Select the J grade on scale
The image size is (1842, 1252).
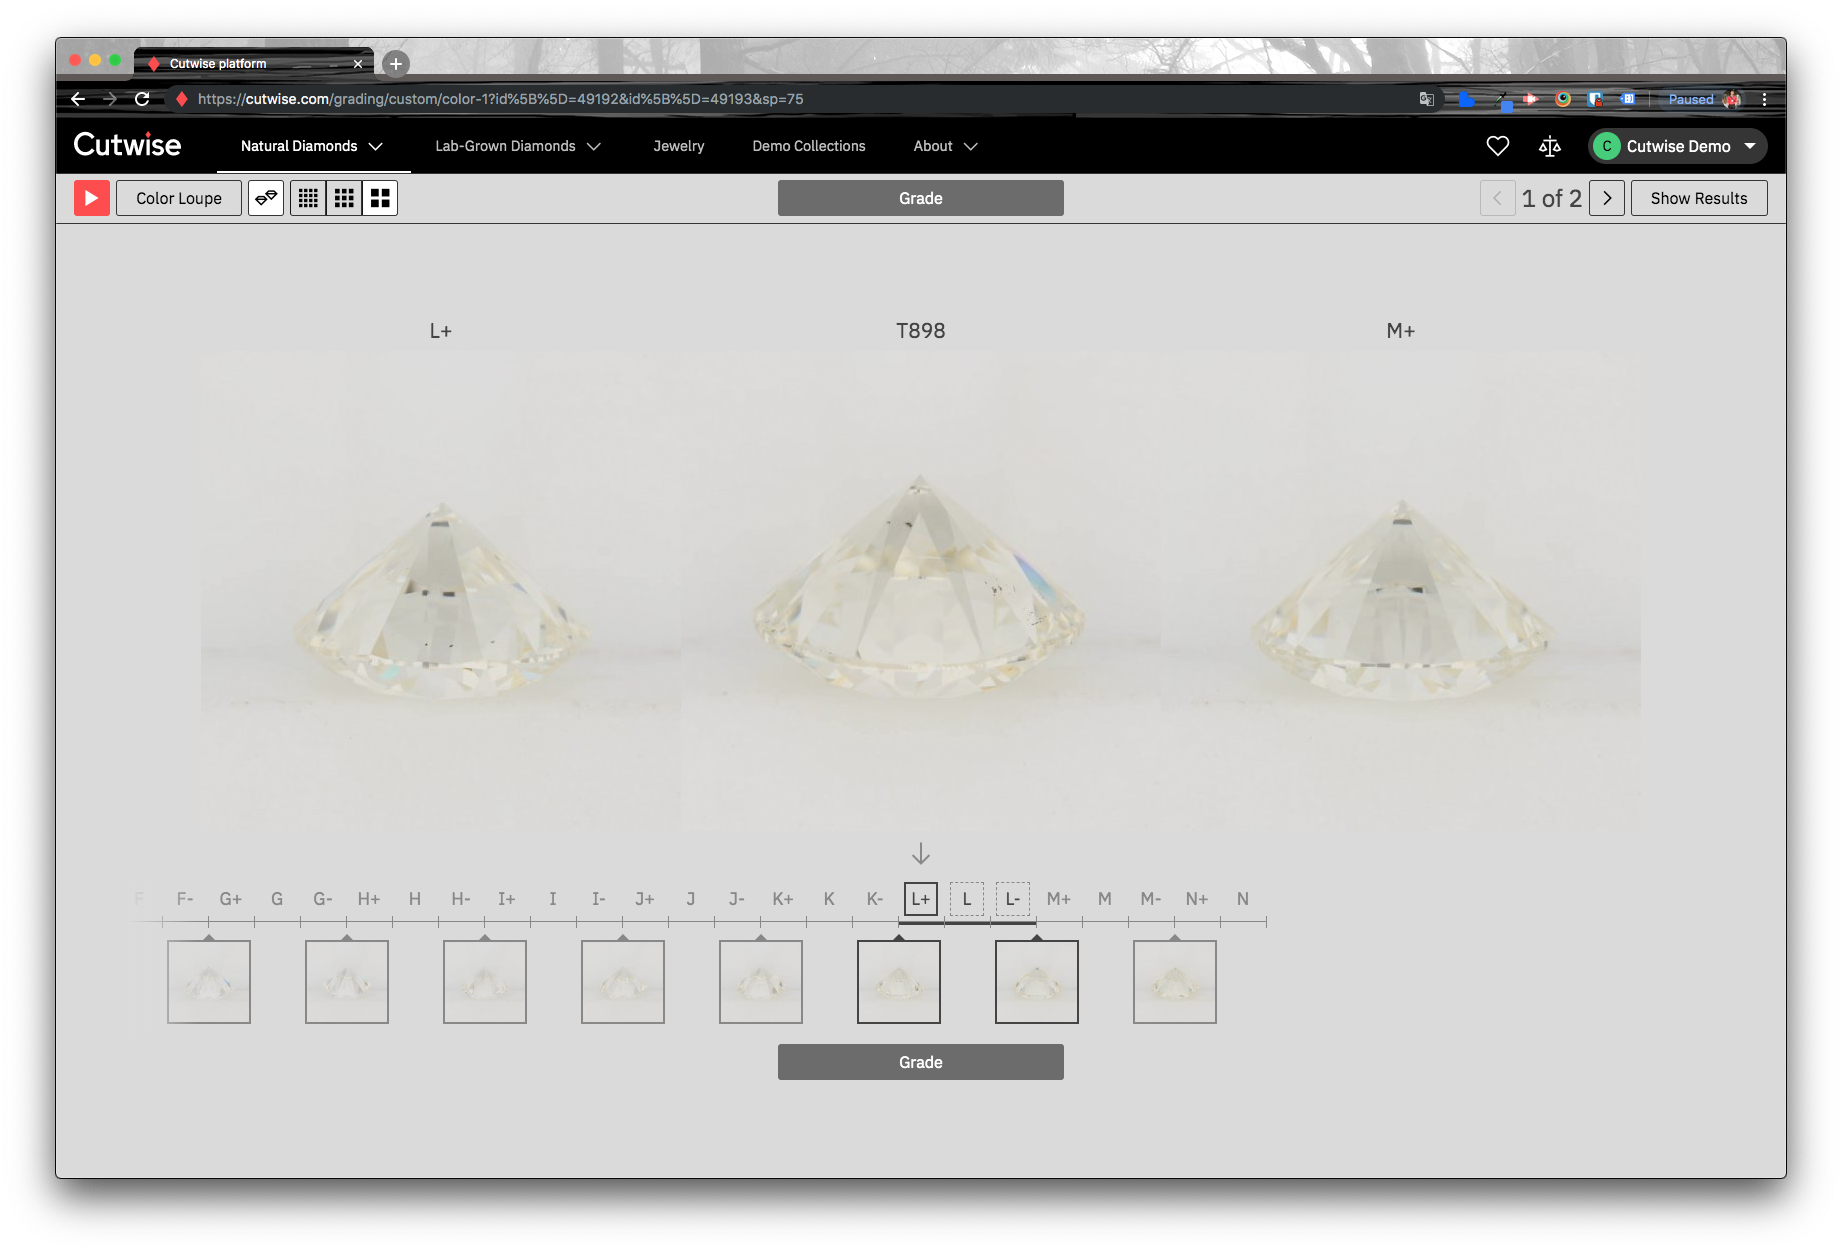tap(690, 899)
